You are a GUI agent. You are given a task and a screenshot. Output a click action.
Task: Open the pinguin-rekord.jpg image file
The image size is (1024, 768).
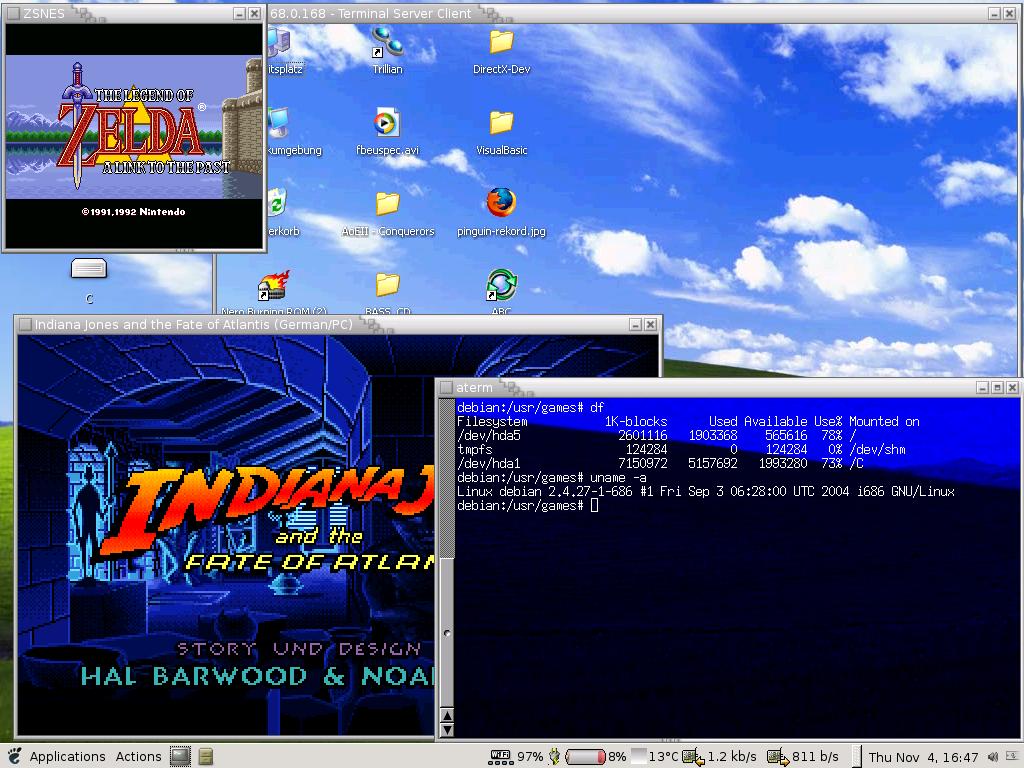[501, 204]
